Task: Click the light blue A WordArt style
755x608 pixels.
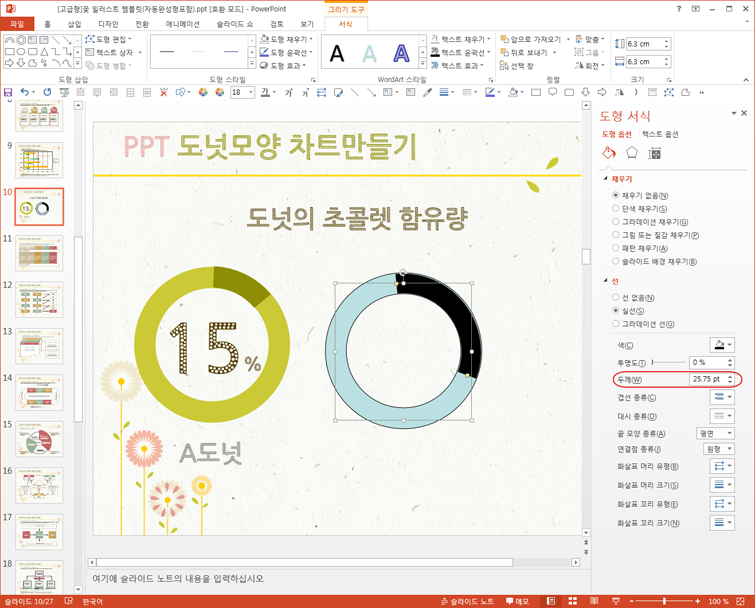Action: [369, 53]
